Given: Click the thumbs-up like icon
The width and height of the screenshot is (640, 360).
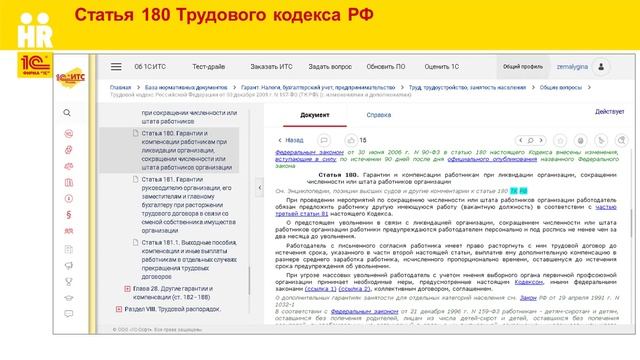Looking at the screenshot, I should click(351, 140).
